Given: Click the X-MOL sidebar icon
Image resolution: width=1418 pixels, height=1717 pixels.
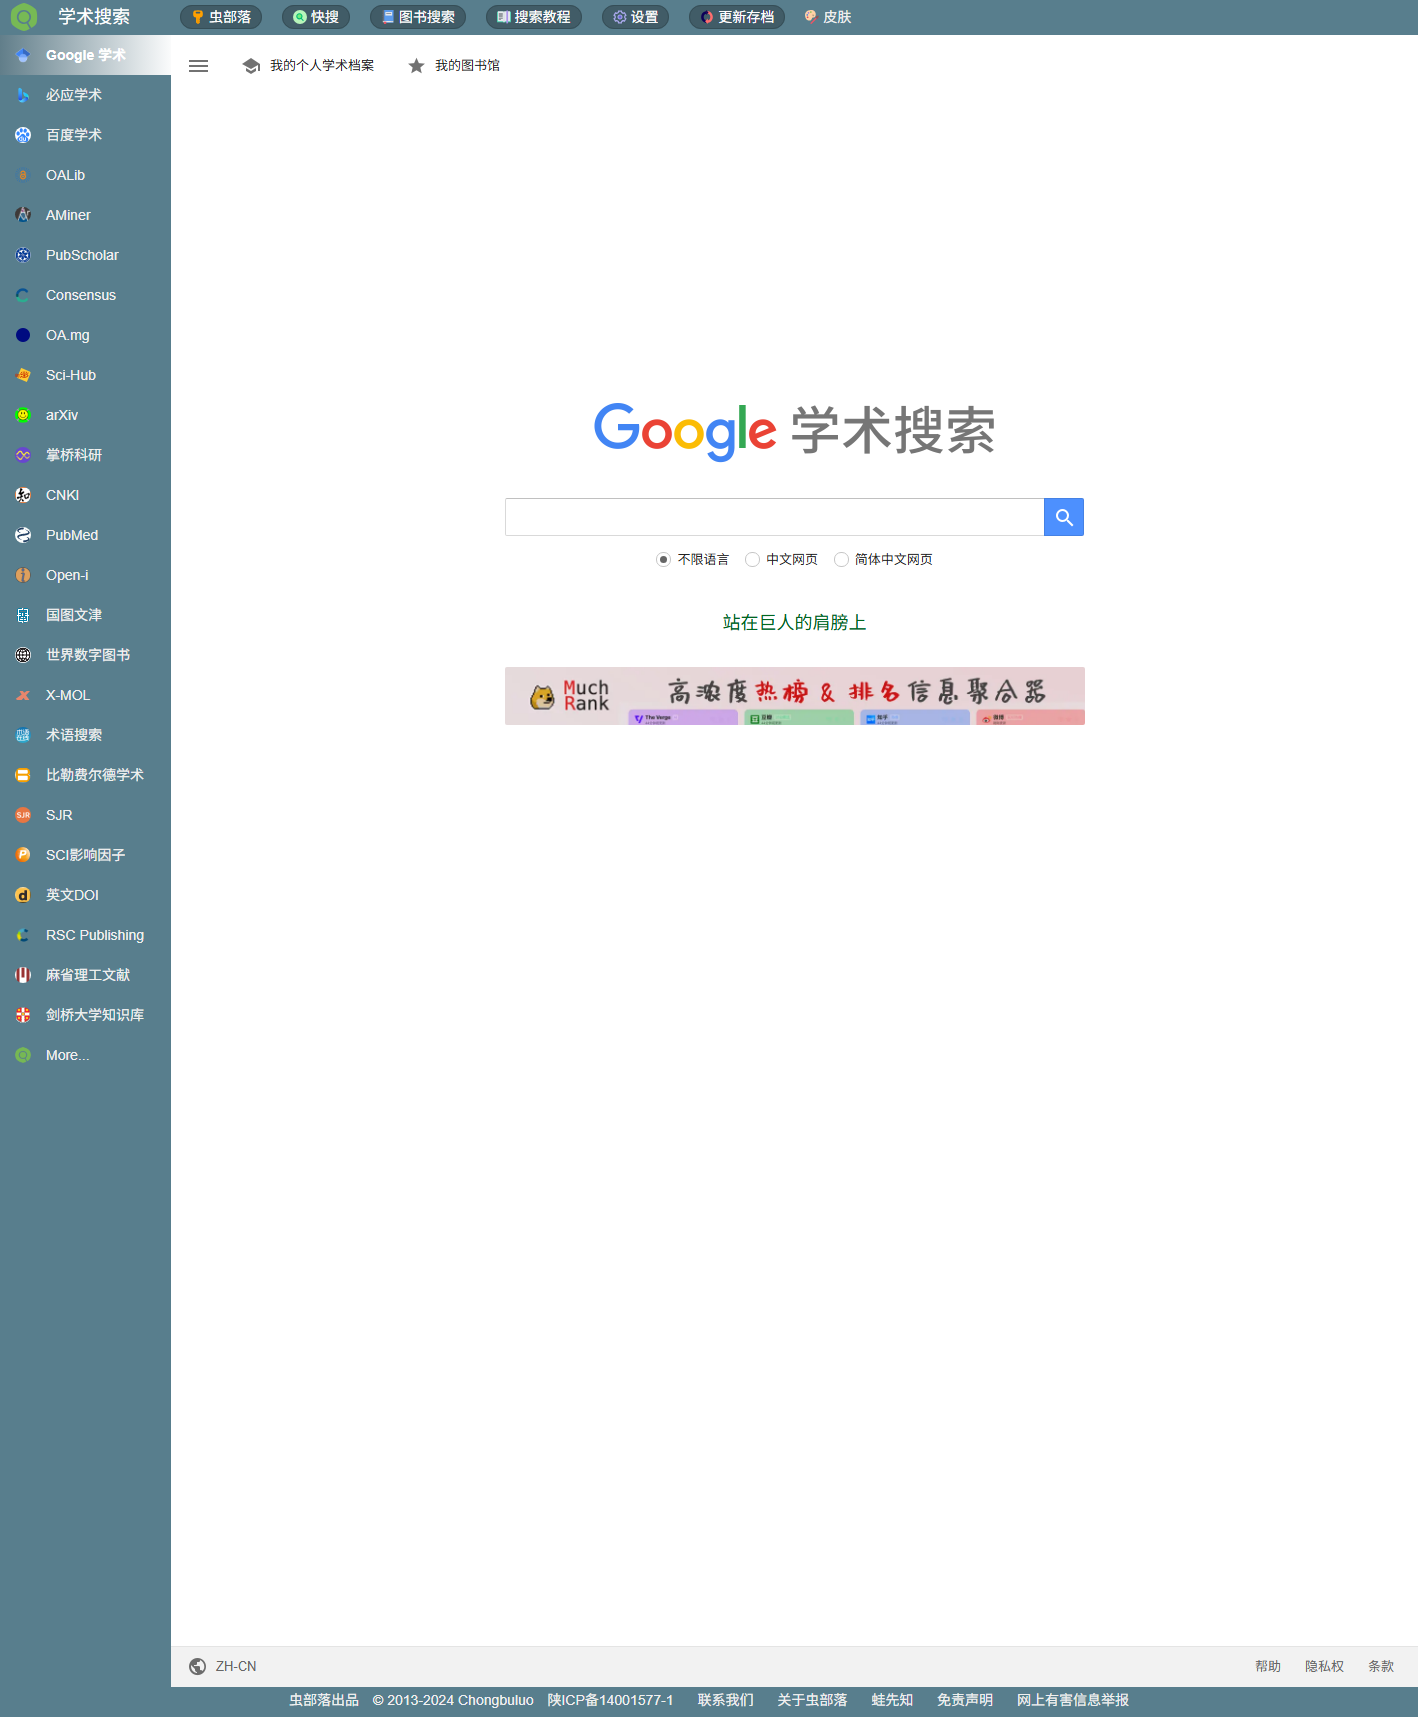Looking at the screenshot, I should pyautogui.click(x=23, y=695).
